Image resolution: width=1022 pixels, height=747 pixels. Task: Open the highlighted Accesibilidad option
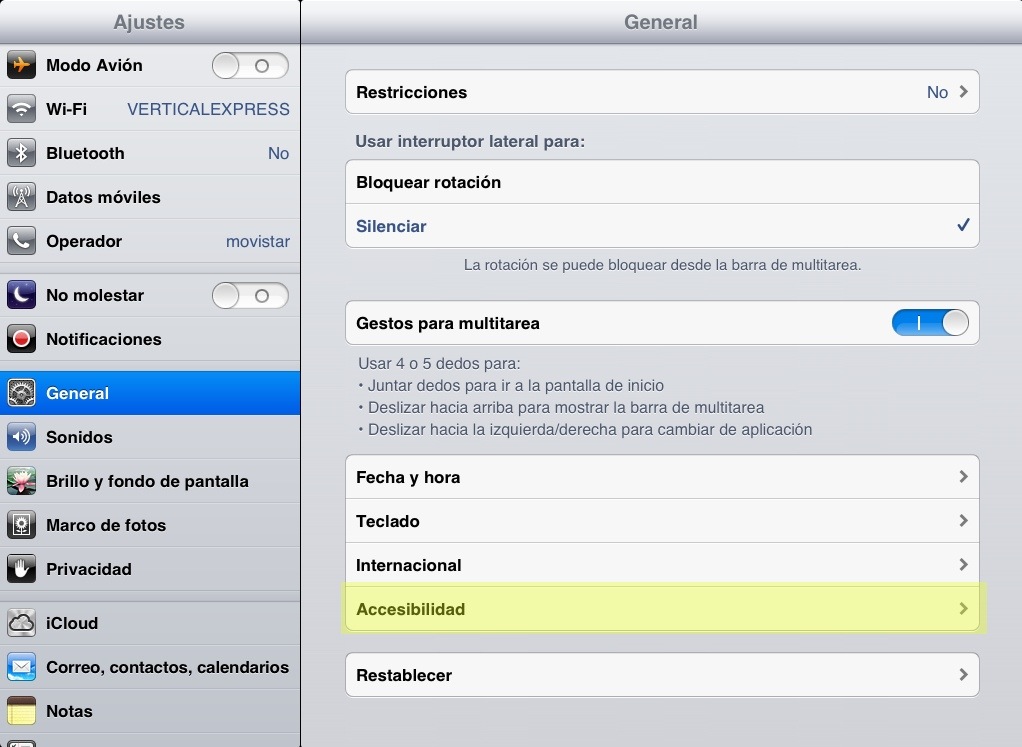(660, 609)
